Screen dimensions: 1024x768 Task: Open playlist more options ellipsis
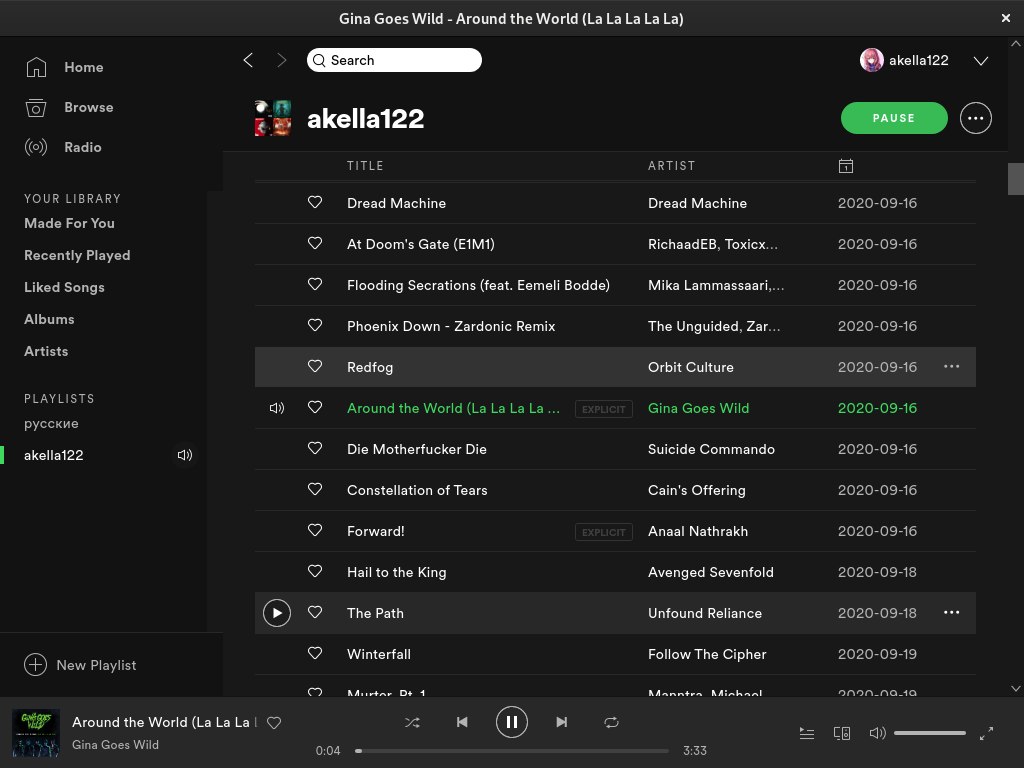(x=976, y=118)
